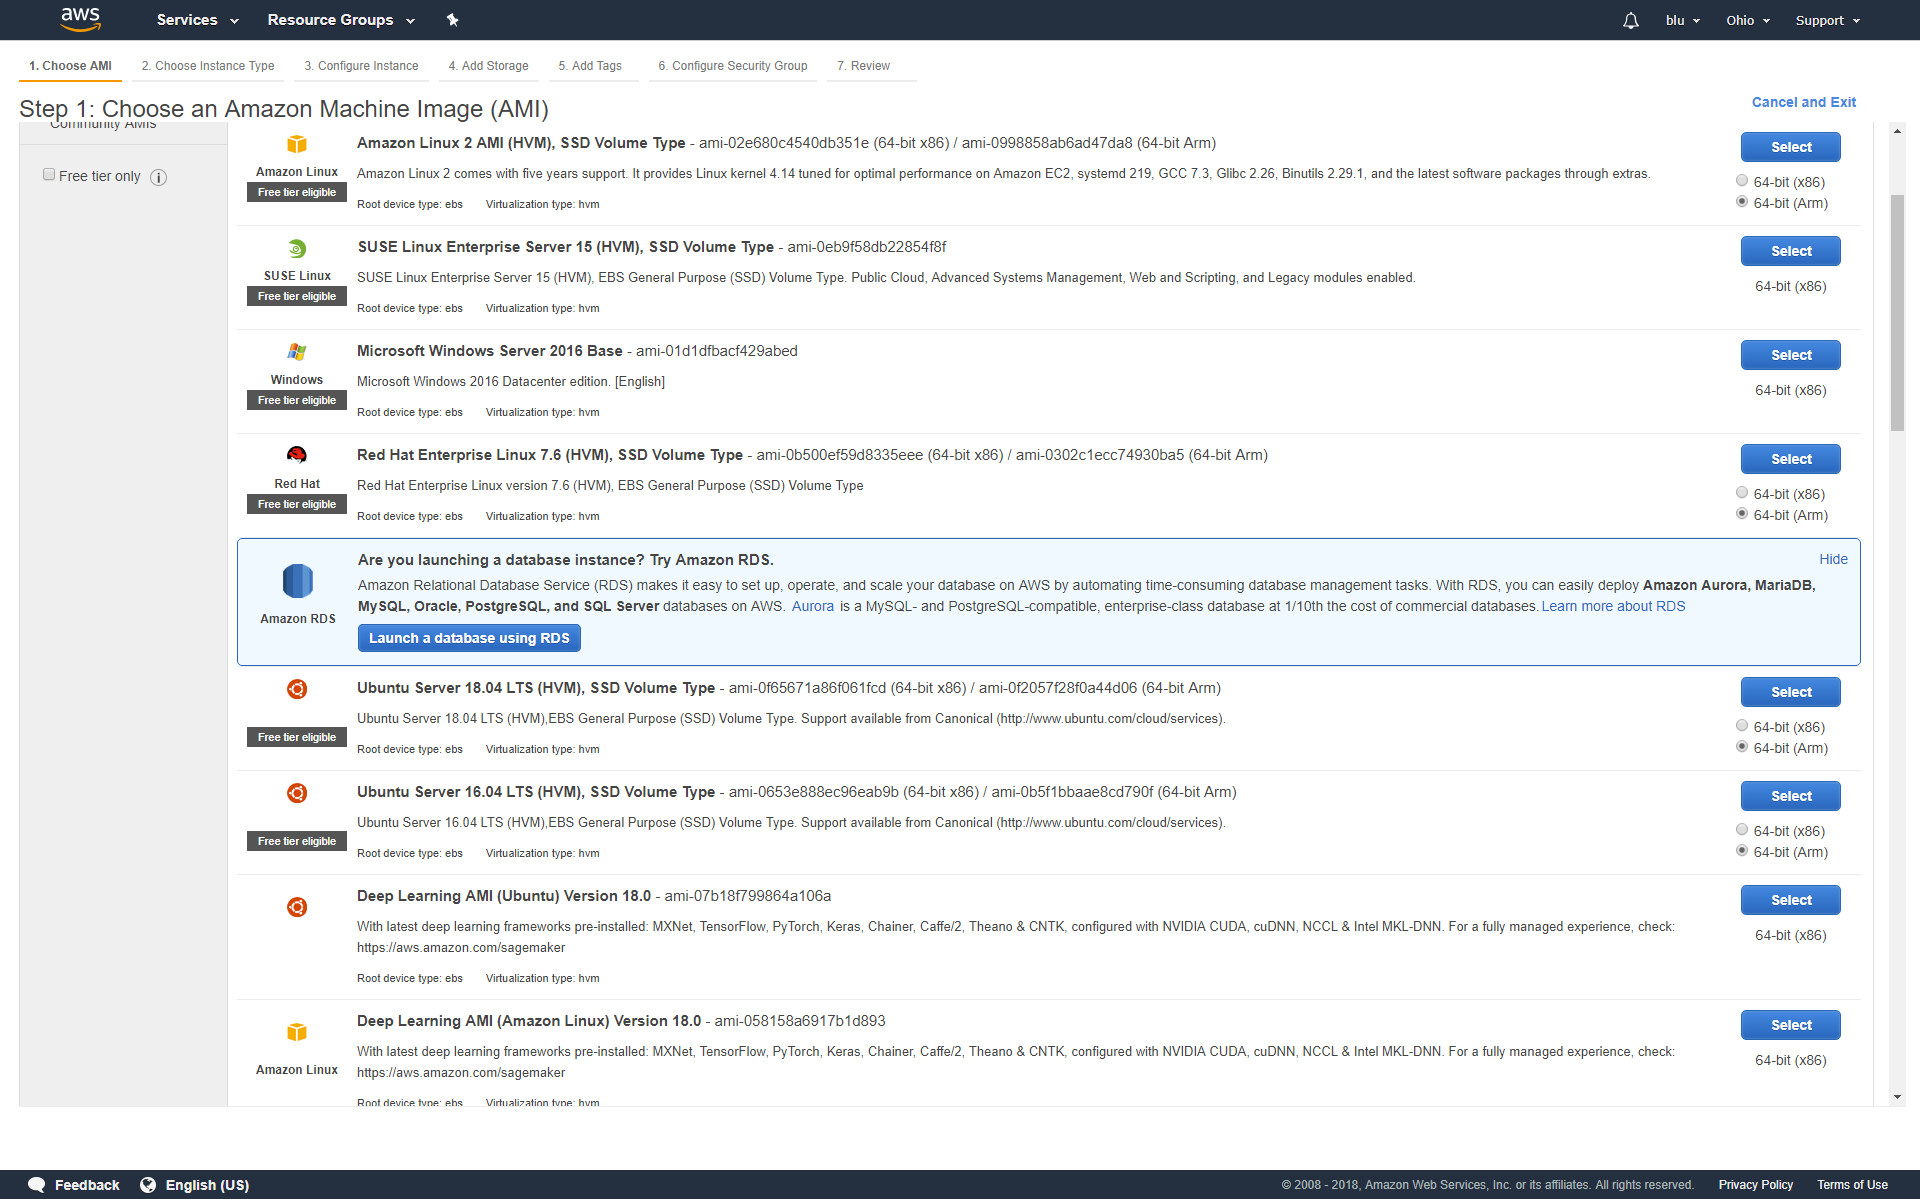Select SUSE Linux Enterprise Server 15
The height and width of the screenshot is (1199, 1920).
1790,251
